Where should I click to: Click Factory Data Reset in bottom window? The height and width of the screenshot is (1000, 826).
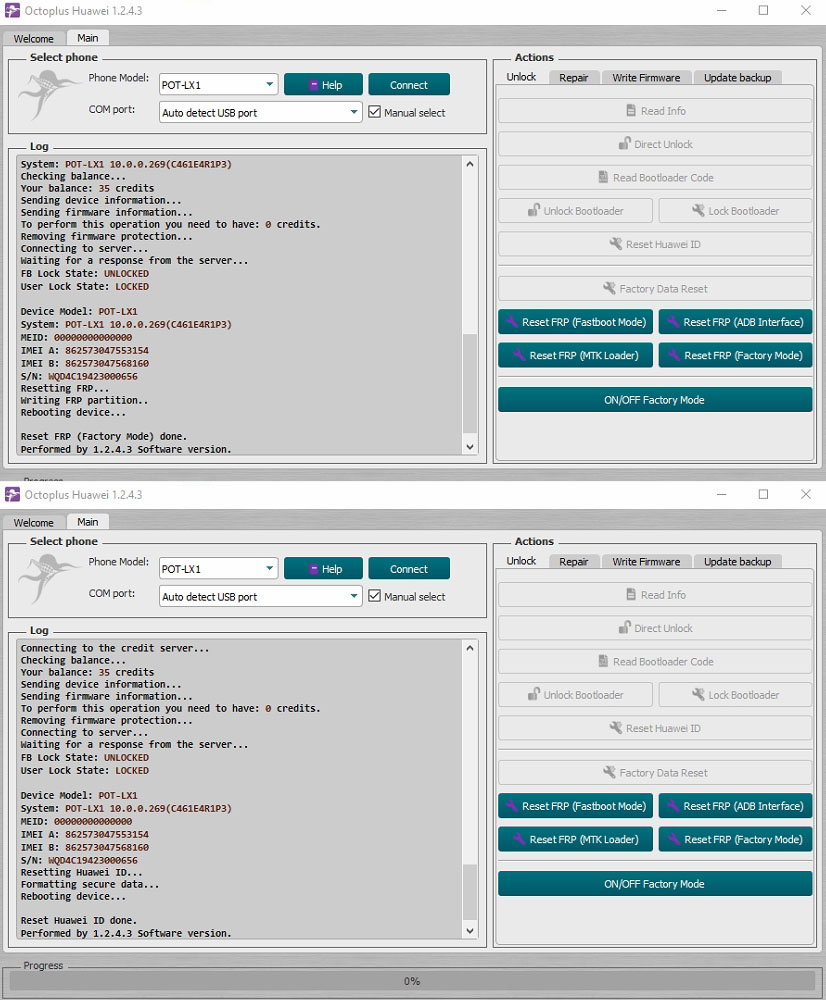click(655, 773)
